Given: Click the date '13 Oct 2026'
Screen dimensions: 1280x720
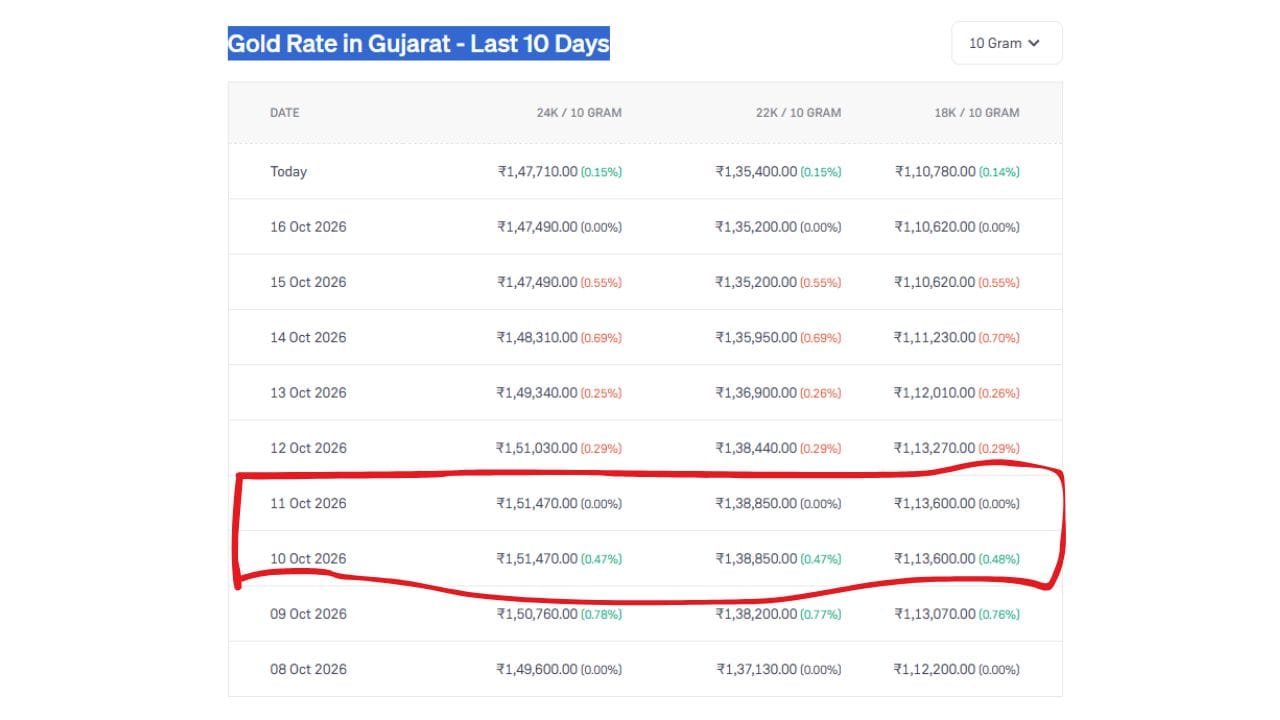Looking at the screenshot, I should (x=308, y=393).
